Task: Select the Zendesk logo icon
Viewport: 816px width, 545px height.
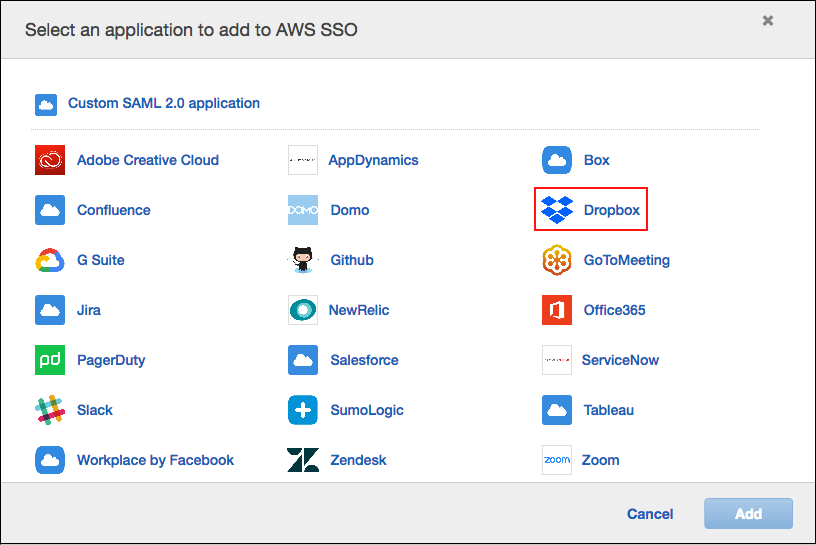Action: click(x=303, y=460)
